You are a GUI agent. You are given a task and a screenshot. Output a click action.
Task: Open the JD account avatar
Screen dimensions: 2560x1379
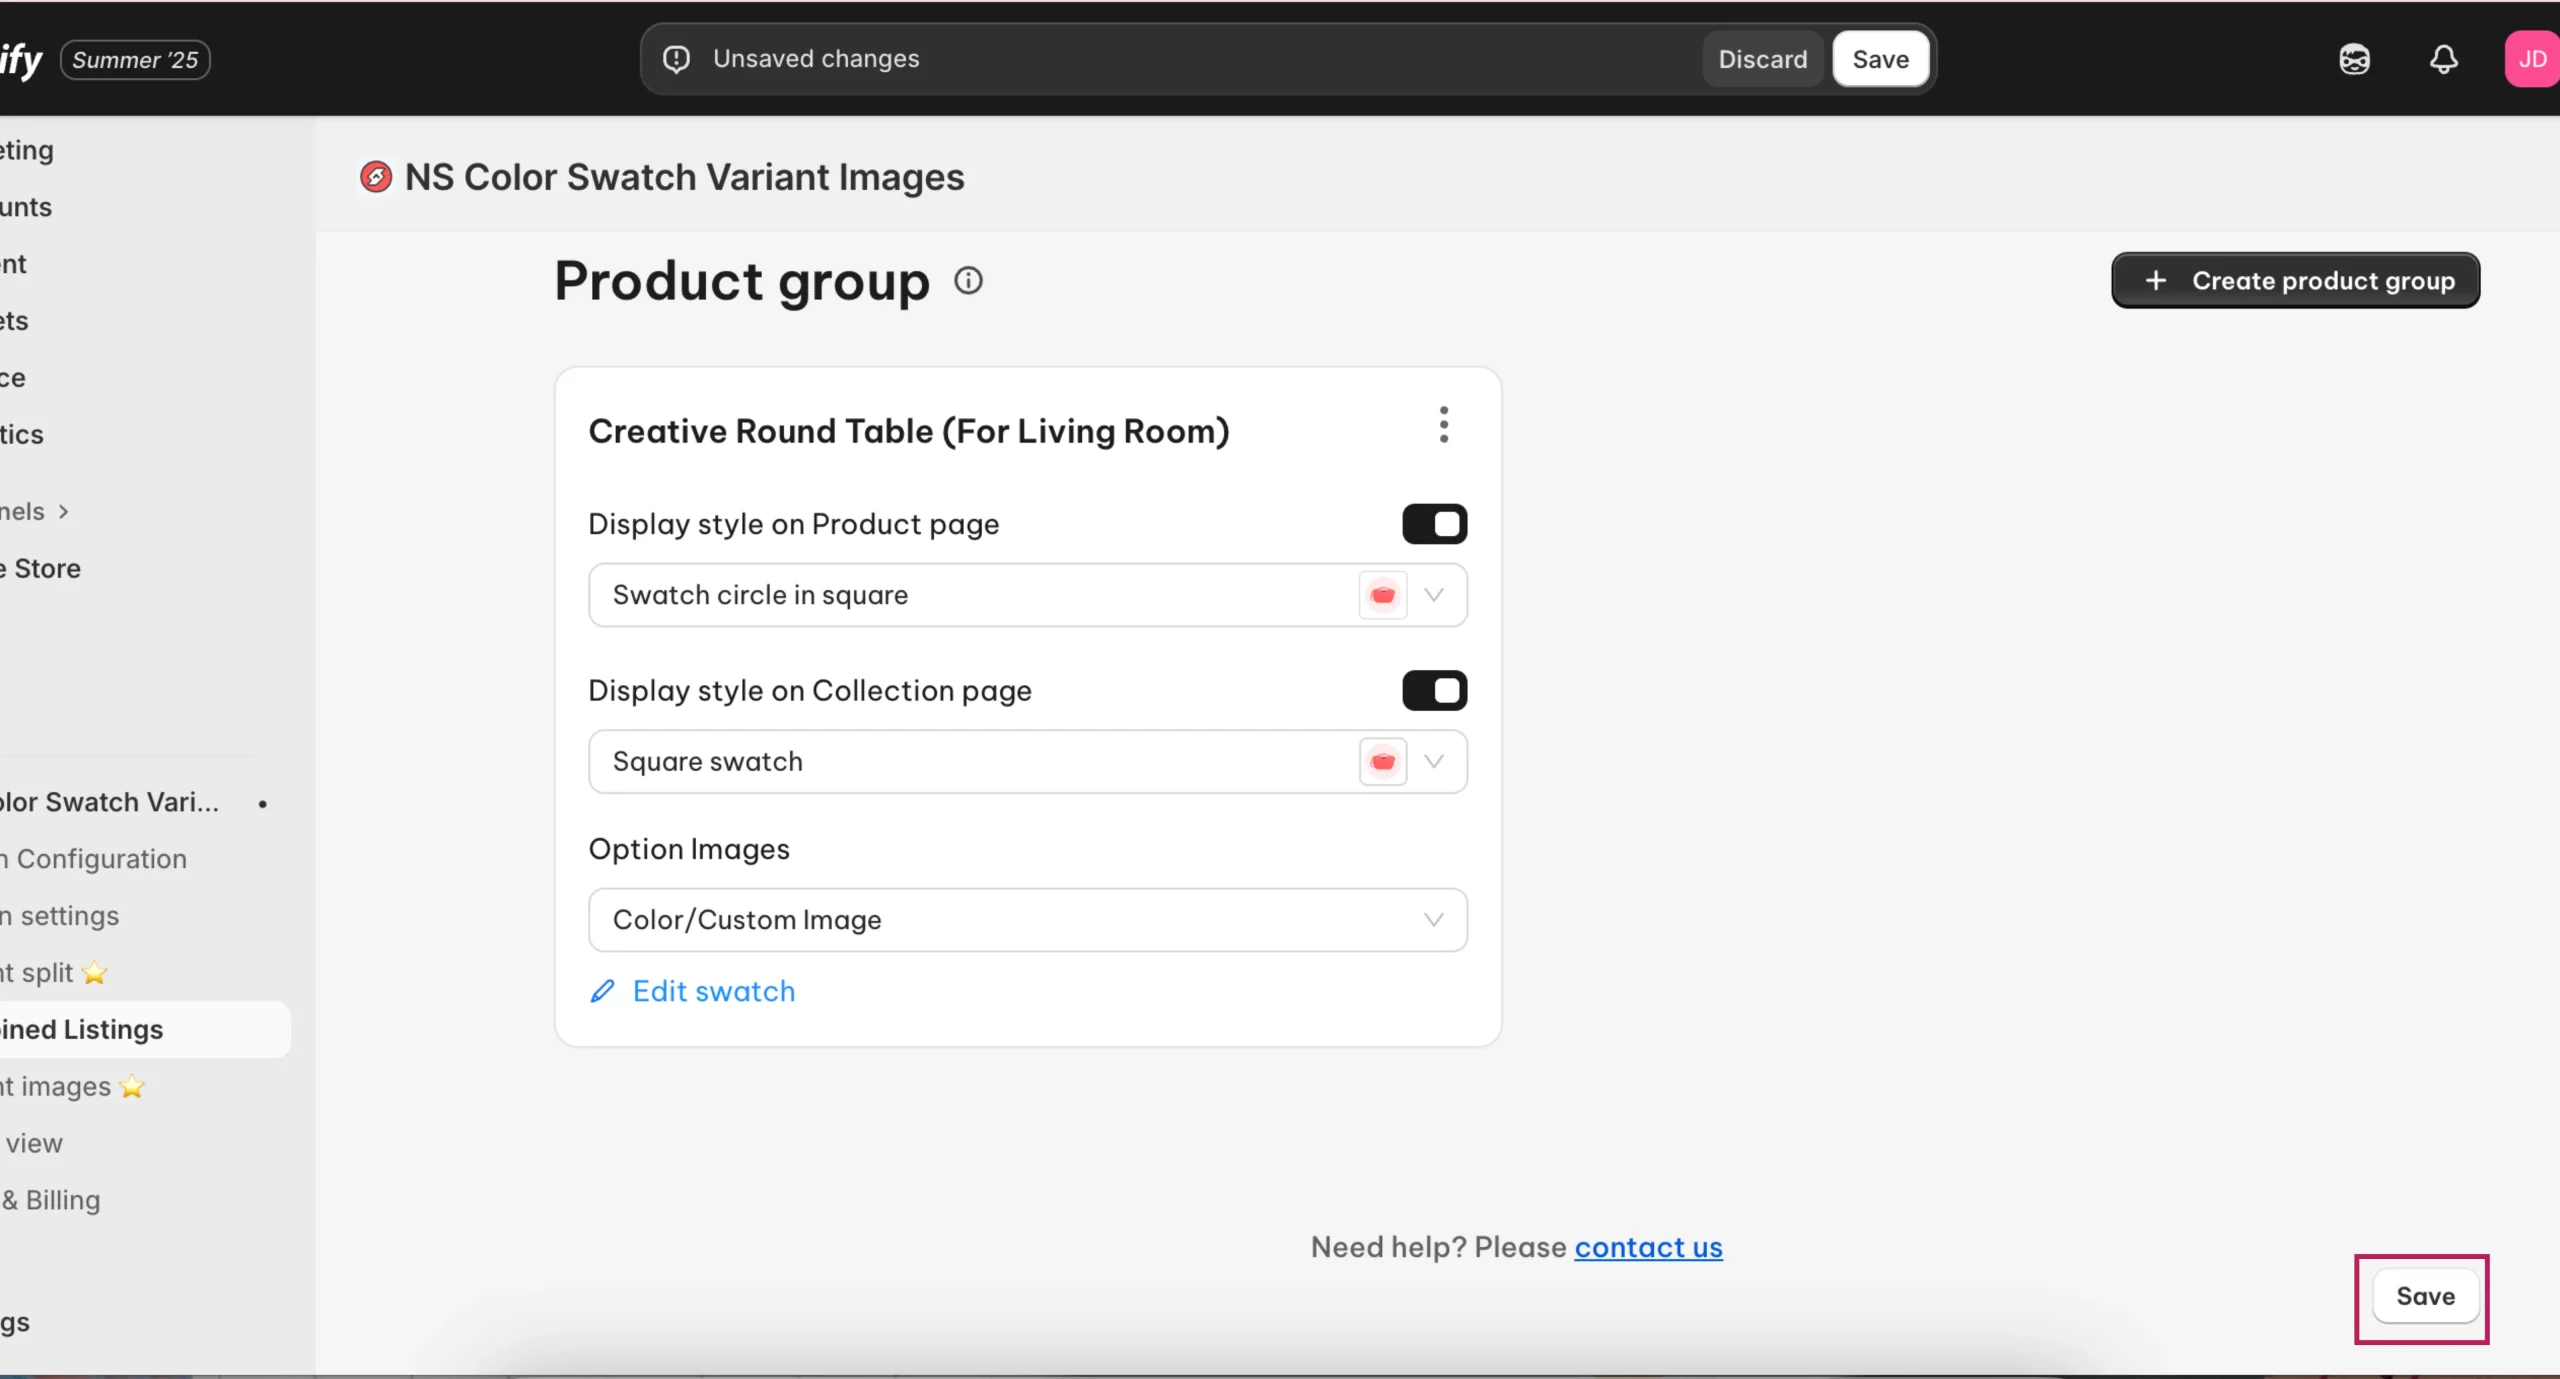tap(2532, 59)
